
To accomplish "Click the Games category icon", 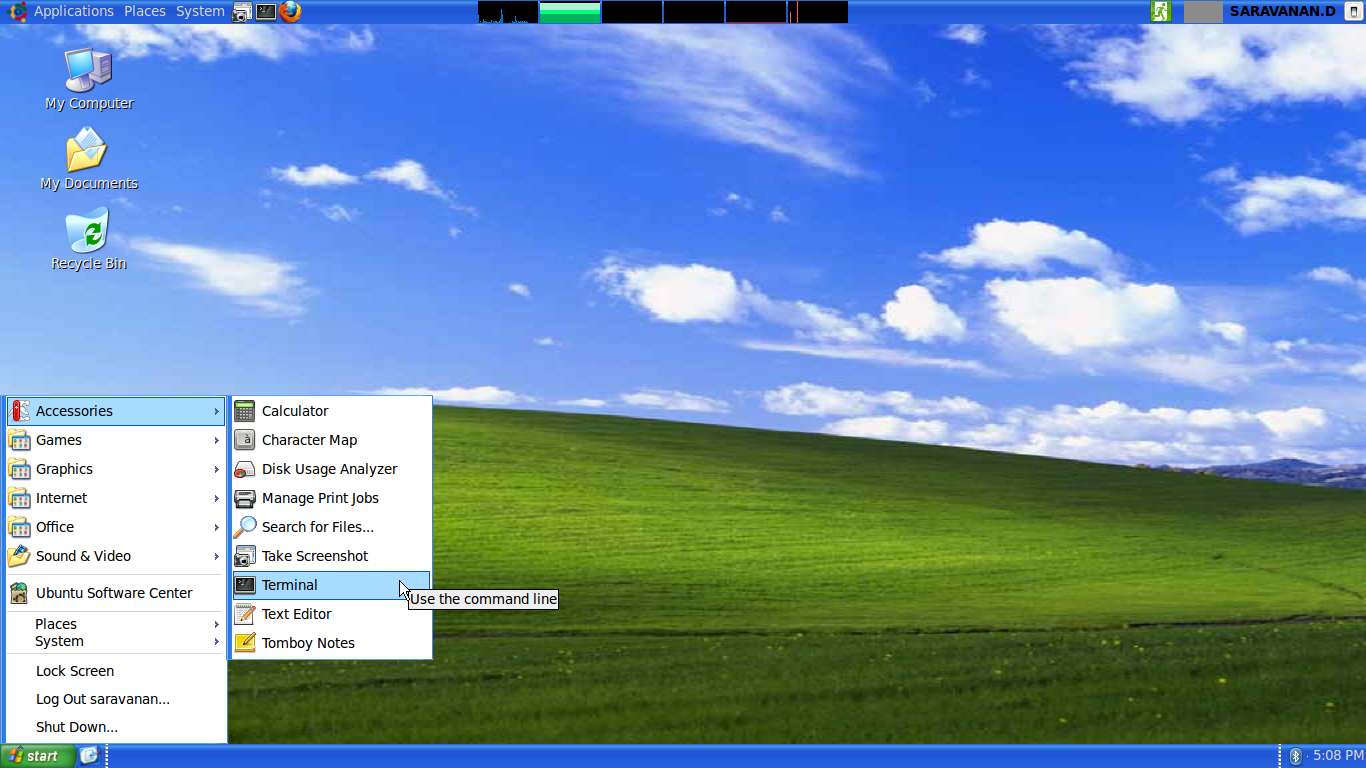I will 19,440.
